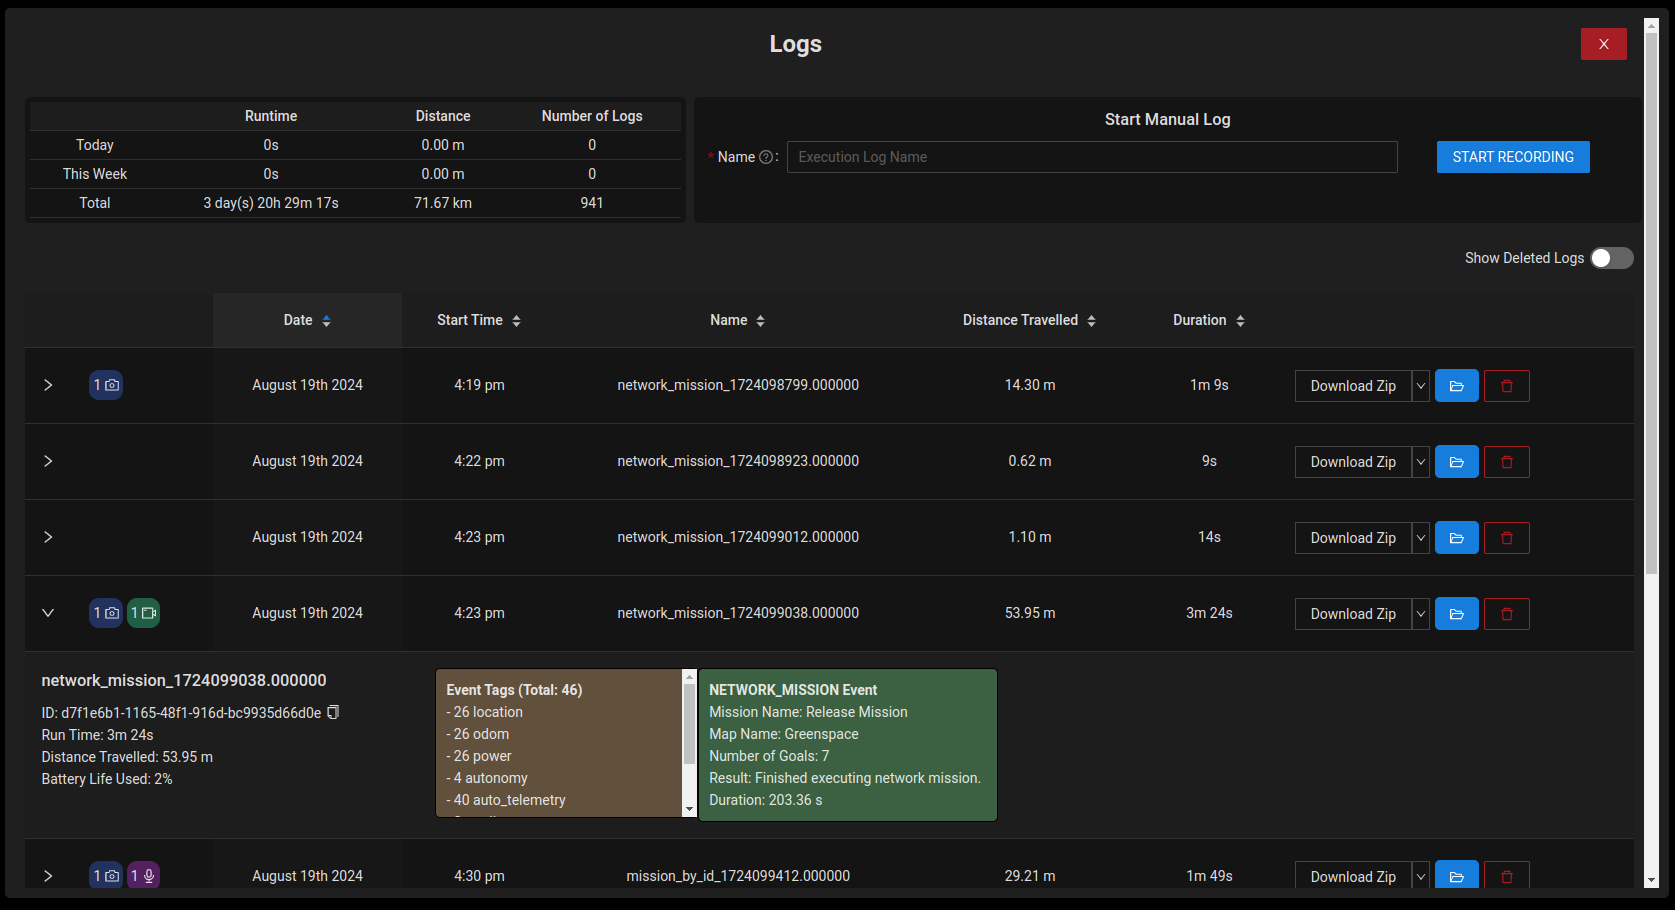Click help icon next to Name label
The height and width of the screenshot is (910, 1675).
[766, 157]
